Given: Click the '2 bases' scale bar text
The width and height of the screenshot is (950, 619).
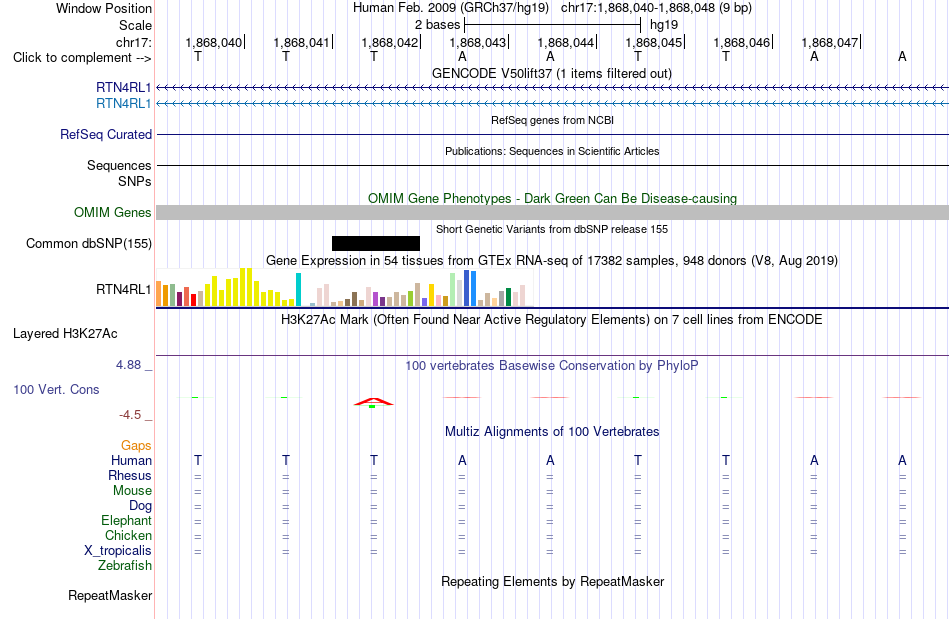Looking at the screenshot, I should [437, 25].
